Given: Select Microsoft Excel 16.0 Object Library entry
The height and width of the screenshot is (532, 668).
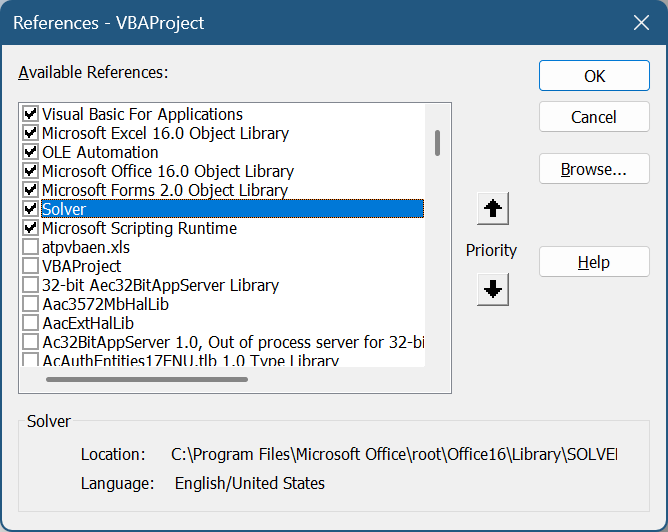Looking at the screenshot, I should (165, 133).
